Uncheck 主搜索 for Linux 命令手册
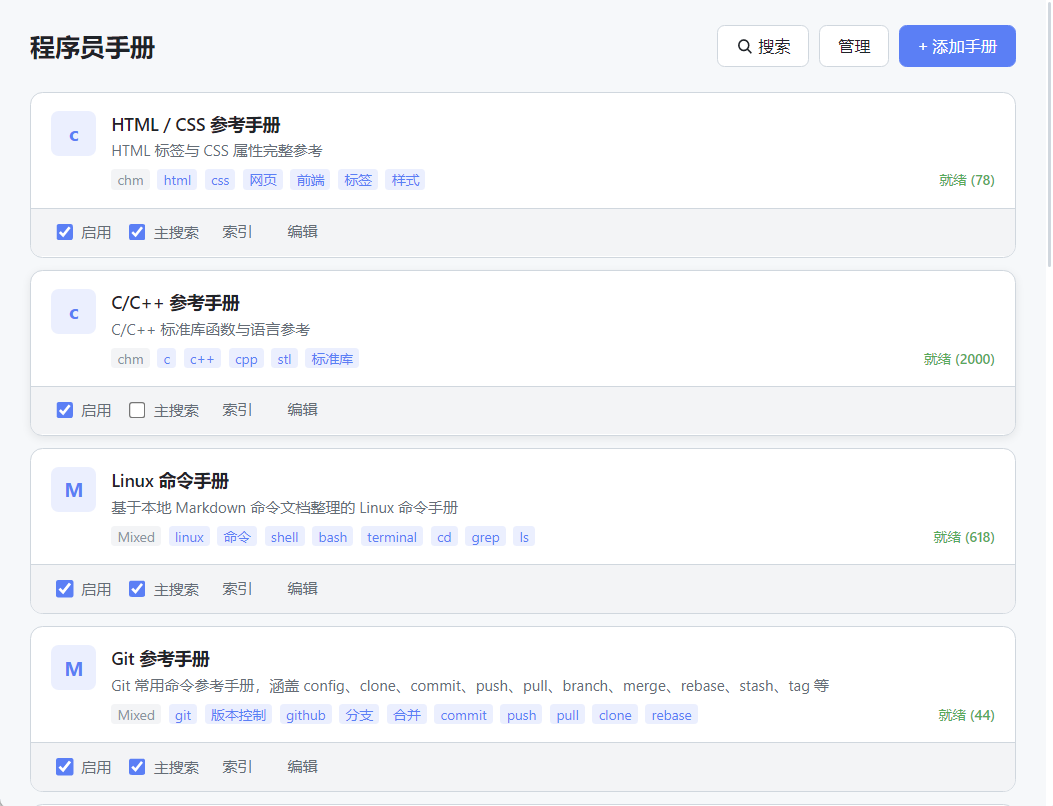 click(x=137, y=589)
